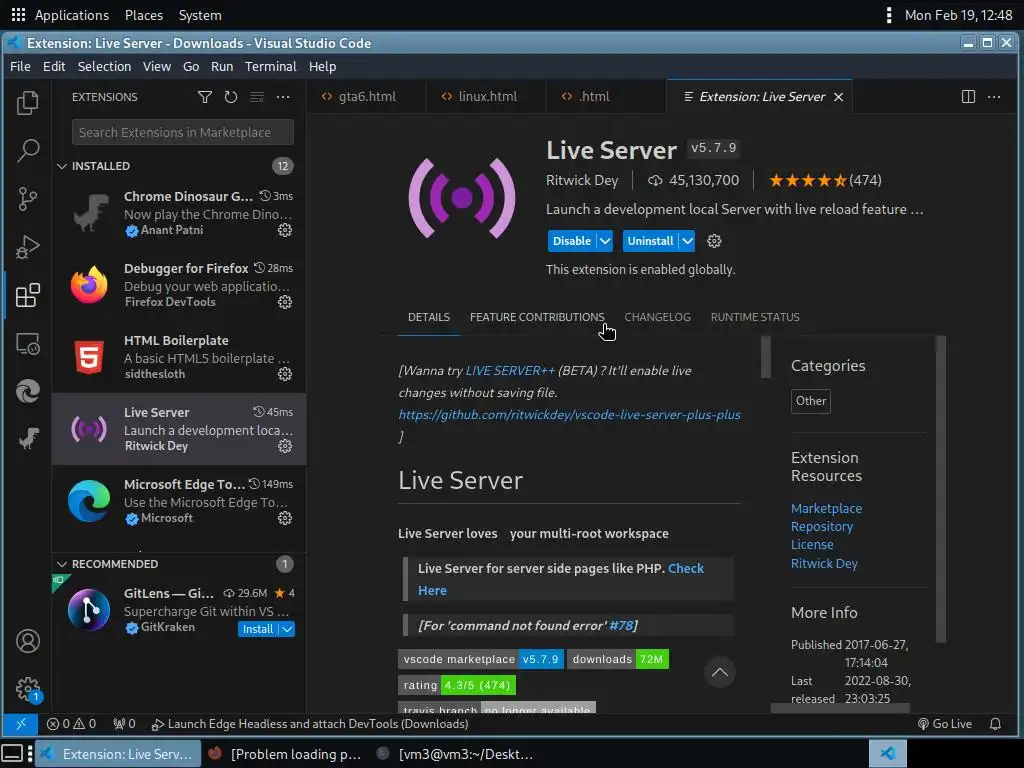Image resolution: width=1024 pixels, height=768 pixels.
Task: Switch to the Problem loading page taskbar window
Action: tap(285, 754)
